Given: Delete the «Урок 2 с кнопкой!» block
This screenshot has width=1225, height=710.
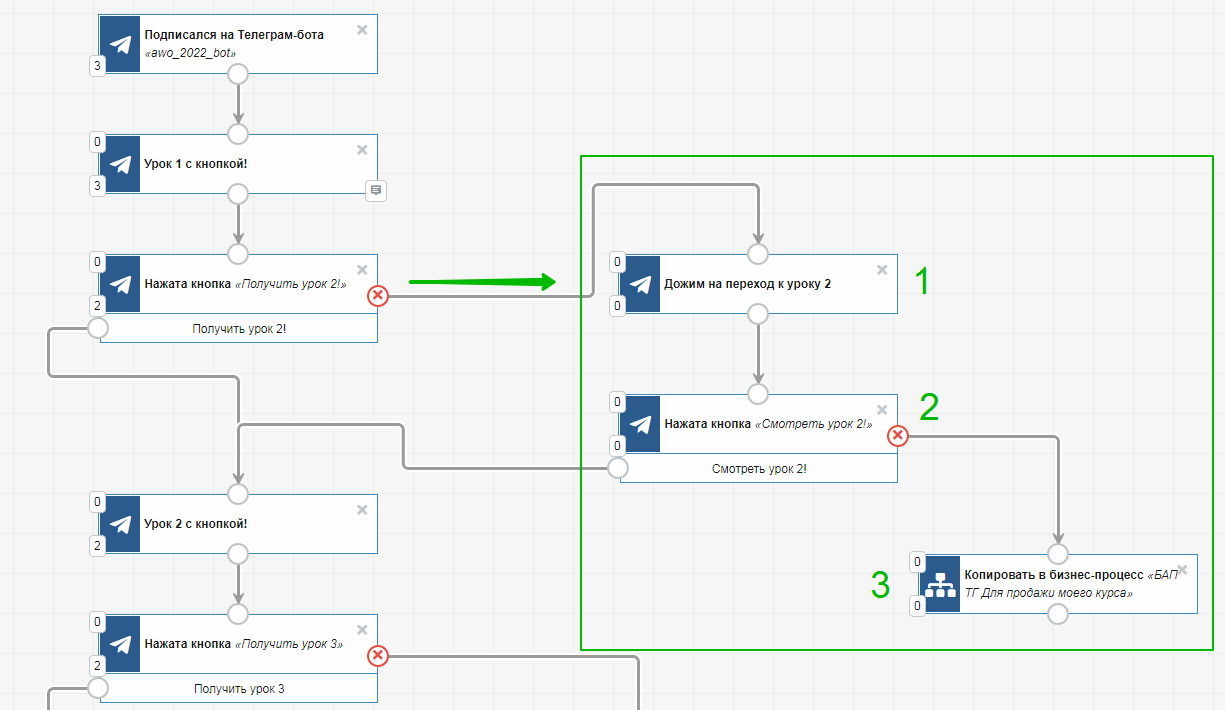Looking at the screenshot, I should point(362,510).
